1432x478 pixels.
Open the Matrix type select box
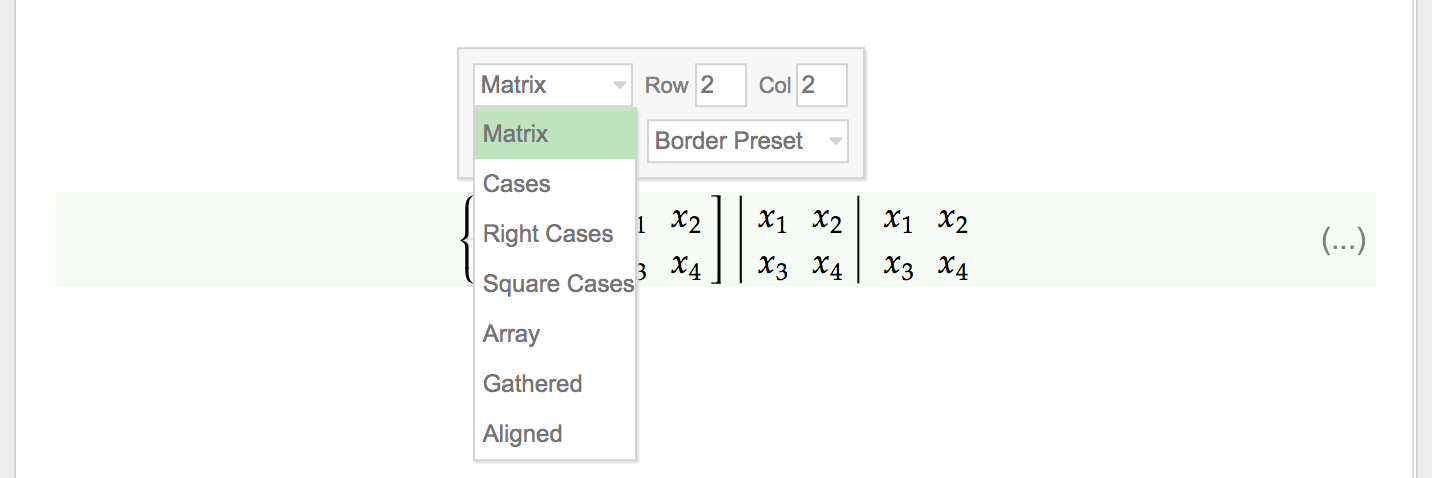click(553, 85)
